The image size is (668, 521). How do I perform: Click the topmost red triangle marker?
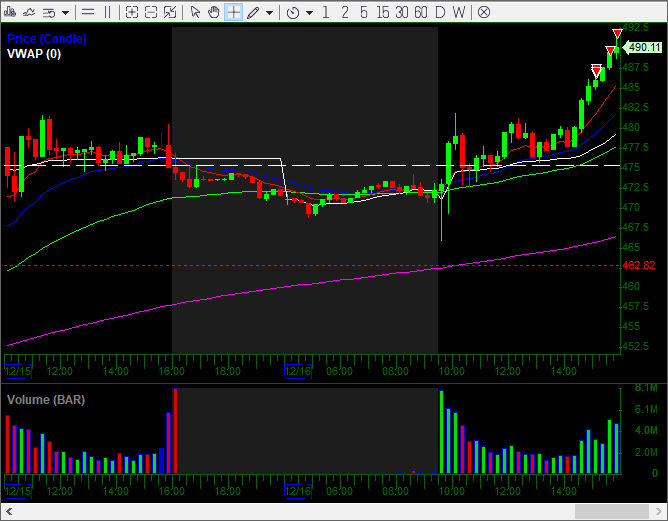click(x=617, y=34)
